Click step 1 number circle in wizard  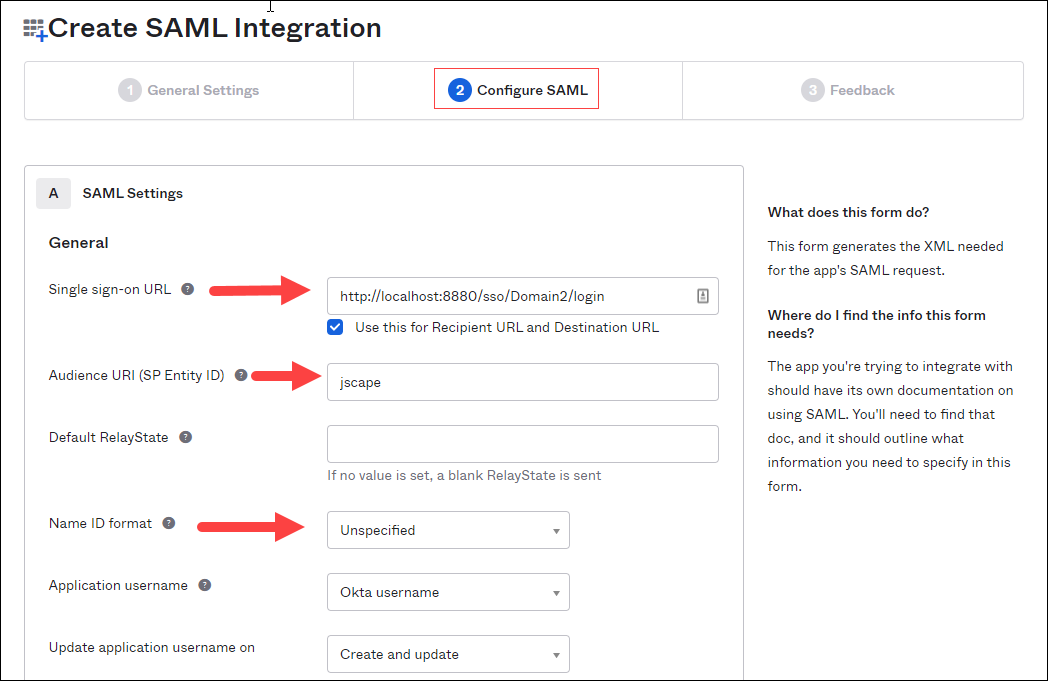(129, 90)
